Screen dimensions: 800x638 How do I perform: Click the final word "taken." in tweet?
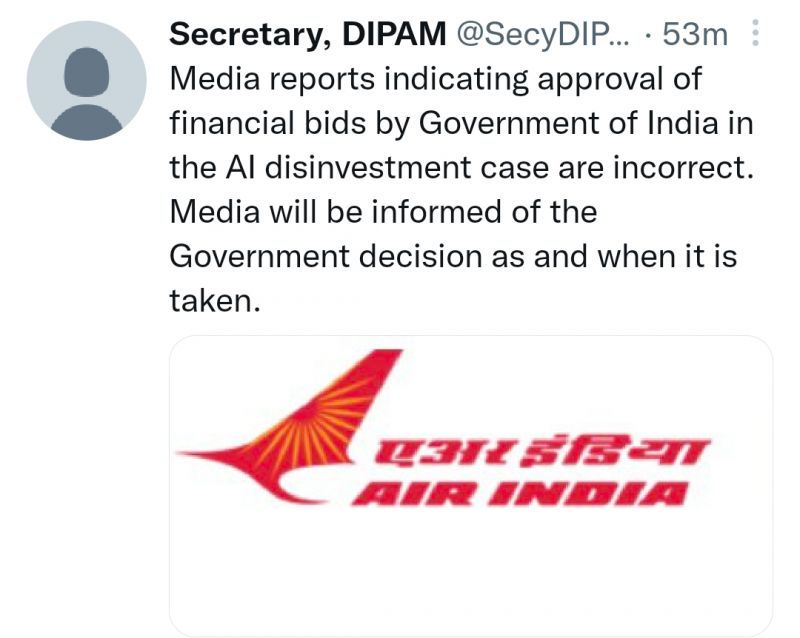(x=215, y=300)
